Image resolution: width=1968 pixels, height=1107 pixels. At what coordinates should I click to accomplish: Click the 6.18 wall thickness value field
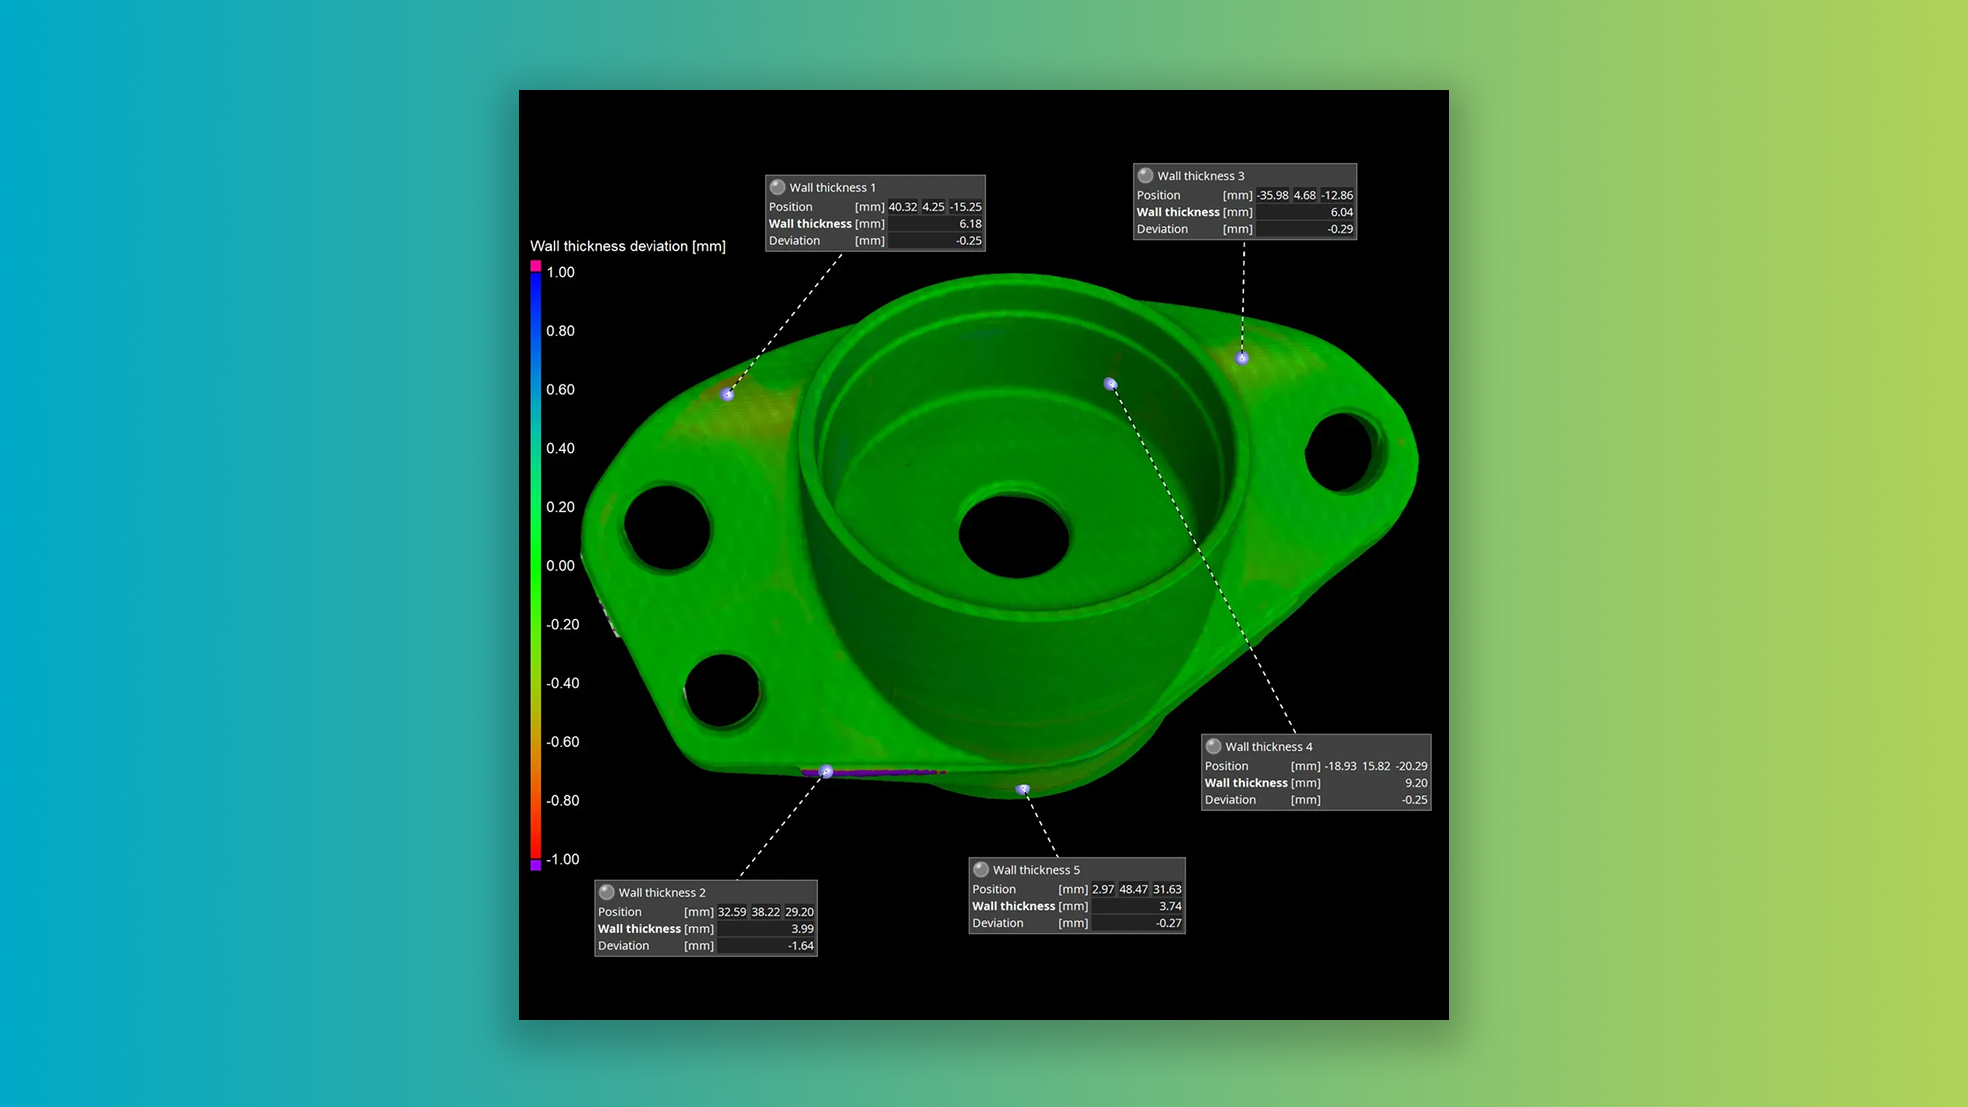969,224
